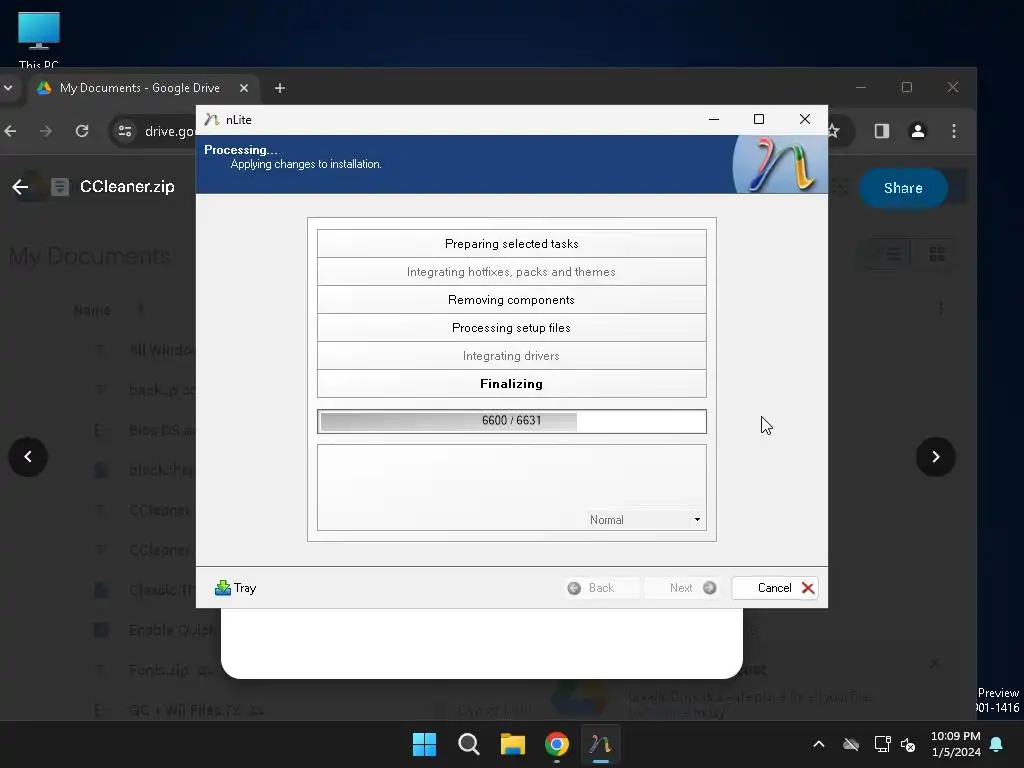This screenshot has width=1024, height=768.
Task: Switch to My Documents - Google Drive tab
Action: click(139, 88)
